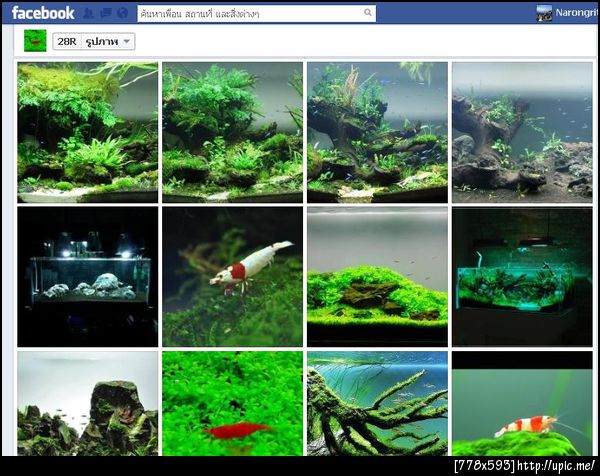Open glowing green tank in dark room photo
This screenshot has height=476, width=600.
point(522,277)
